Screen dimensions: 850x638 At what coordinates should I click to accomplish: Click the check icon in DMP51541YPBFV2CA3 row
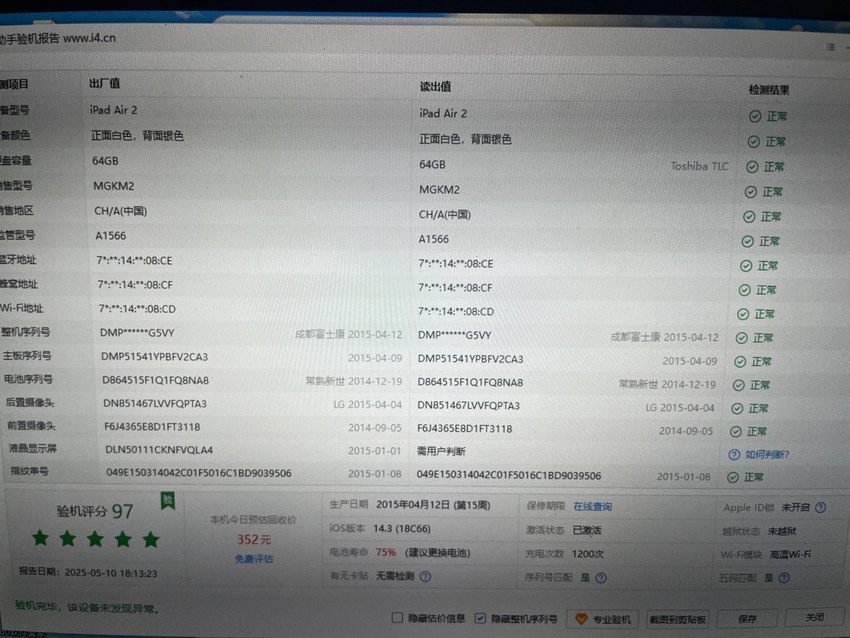pyautogui.click(x=739, y=362)
